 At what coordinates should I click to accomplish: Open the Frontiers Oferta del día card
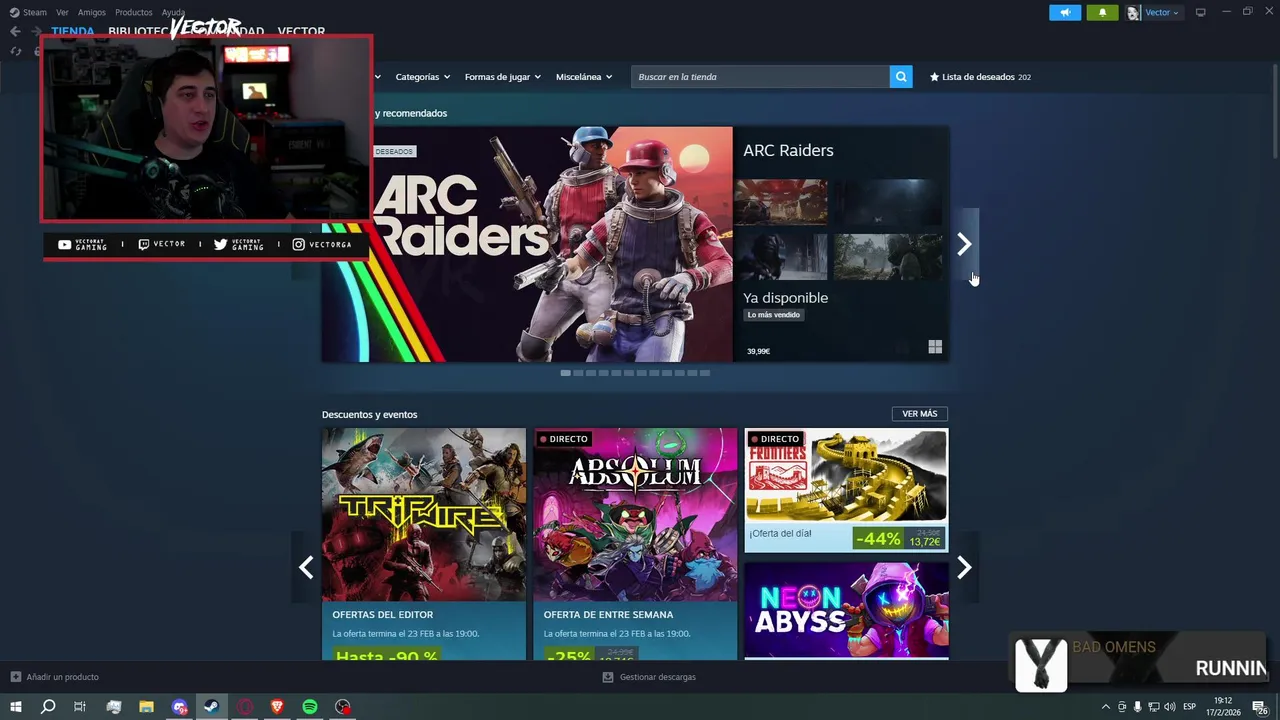[x=846, y=490]
